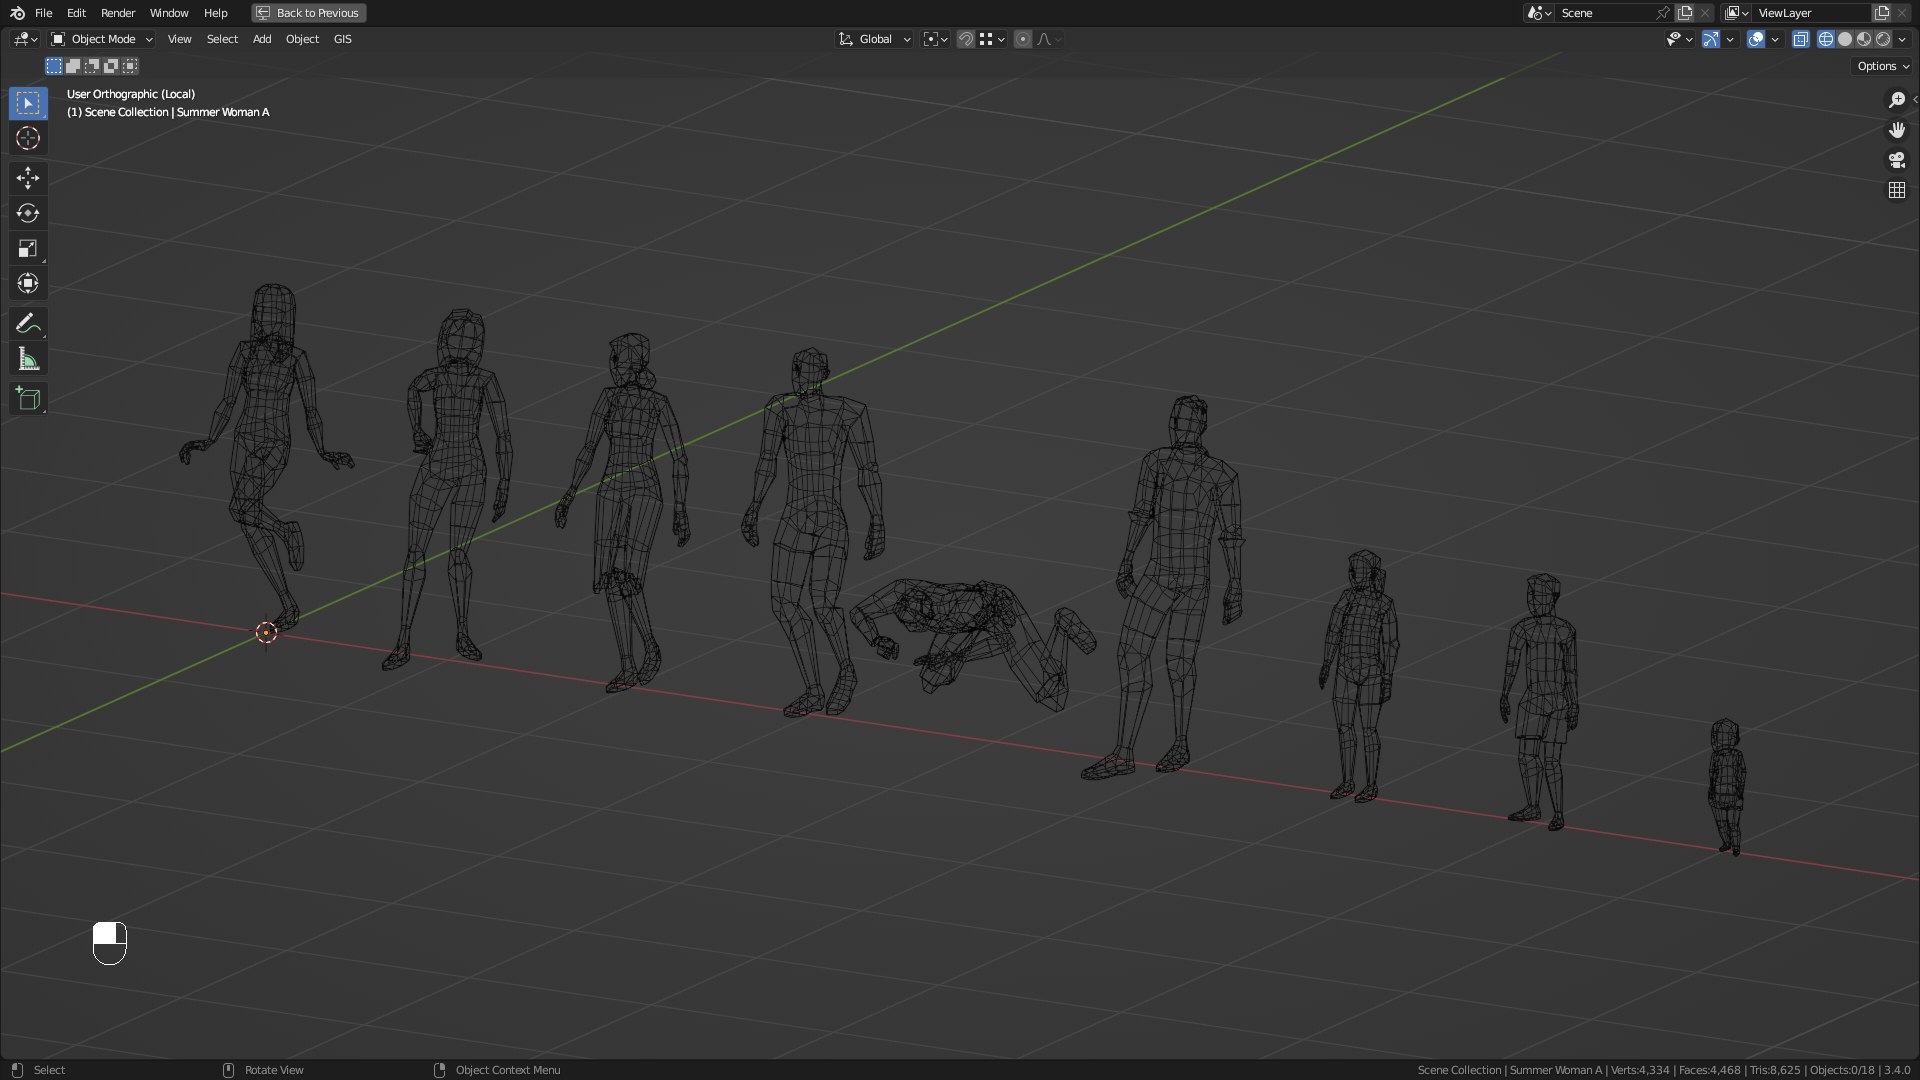Switch to Material Preview shading

click(x=1864, y=39)
